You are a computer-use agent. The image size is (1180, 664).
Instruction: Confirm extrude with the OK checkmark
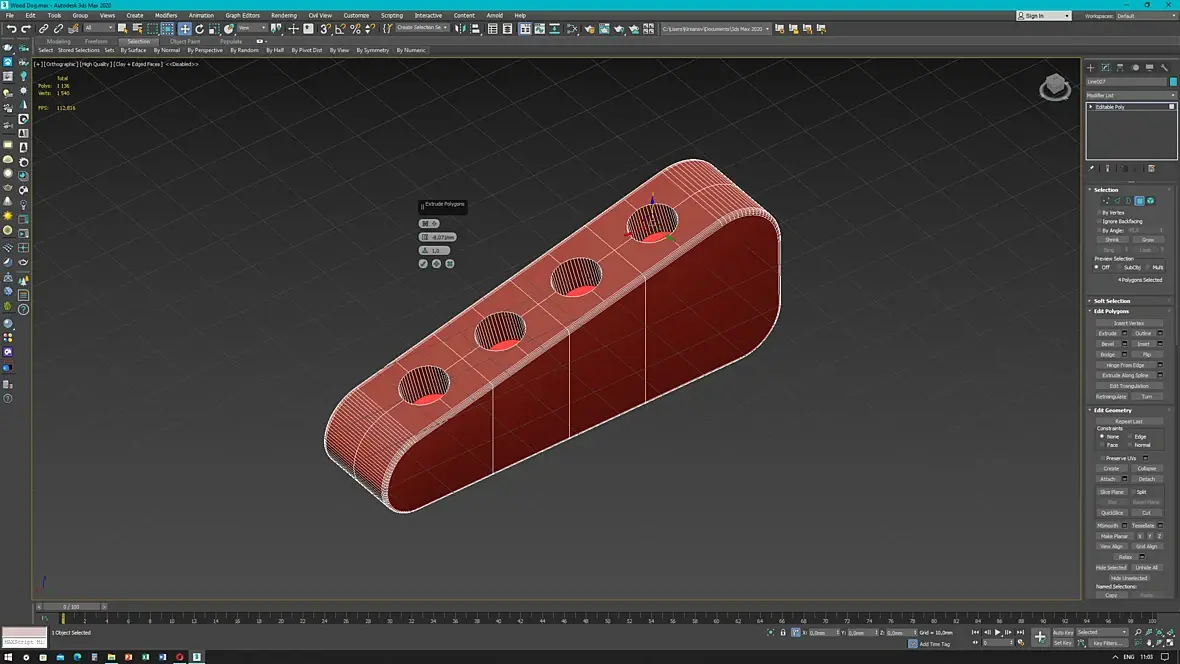click(423, 264)
